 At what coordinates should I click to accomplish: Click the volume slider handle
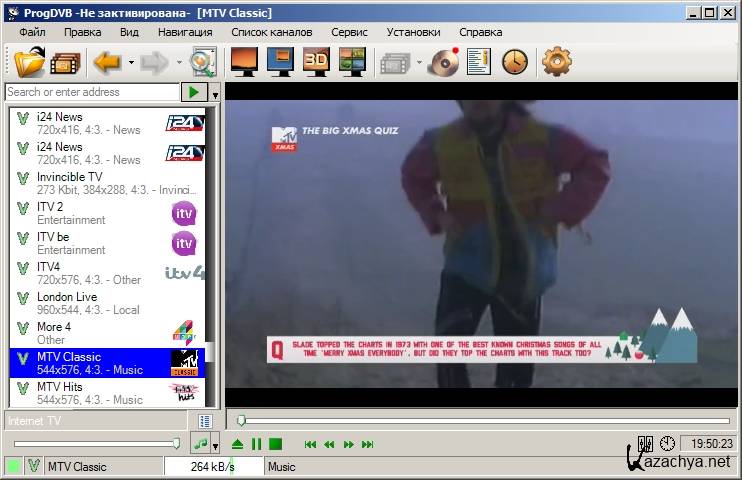[177, 443]
